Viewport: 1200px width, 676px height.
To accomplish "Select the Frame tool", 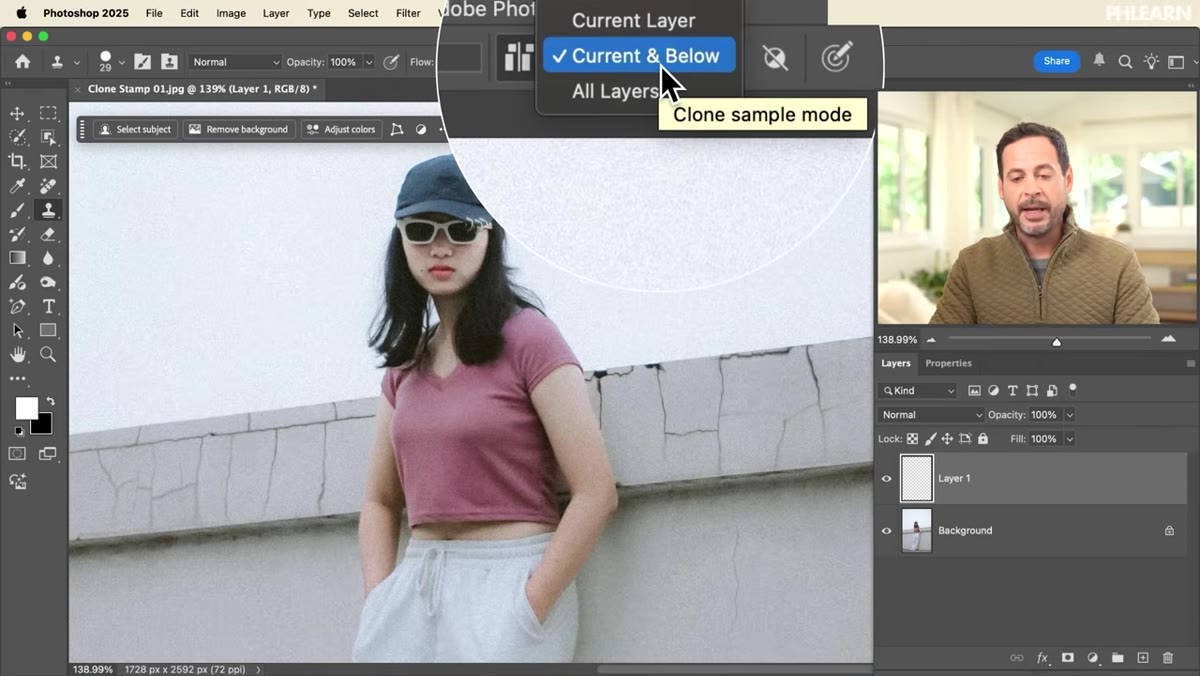I will [x=48, y=161].
